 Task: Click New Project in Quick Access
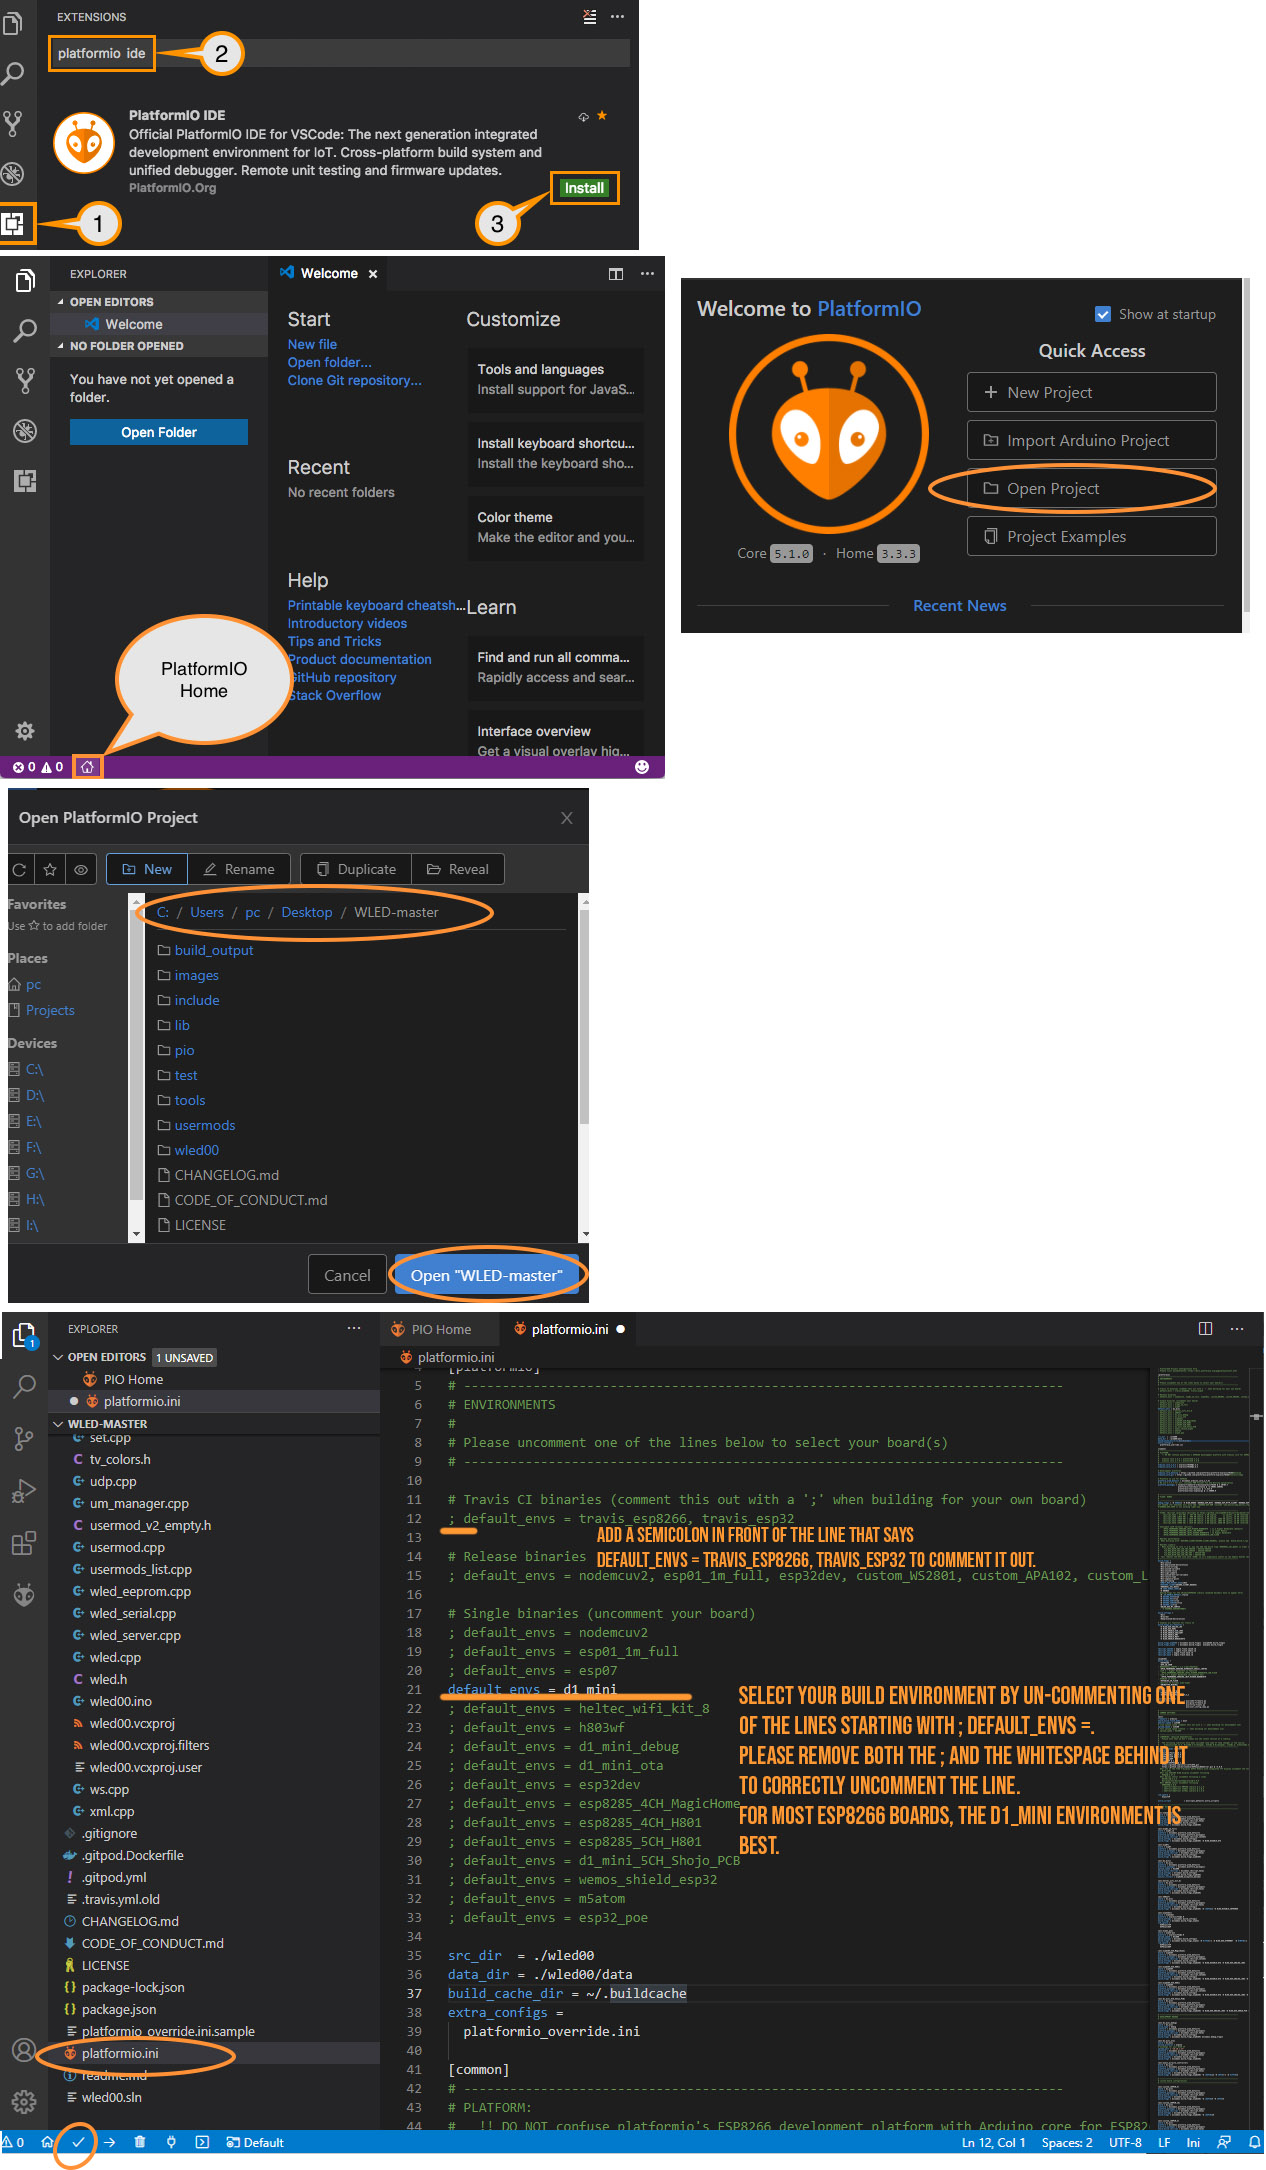point(1092,392)
